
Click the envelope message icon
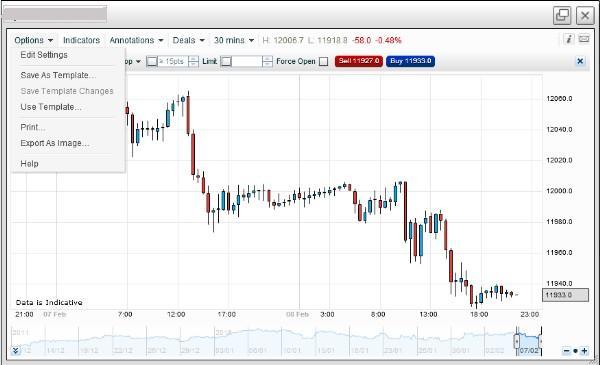pos(584,39)
